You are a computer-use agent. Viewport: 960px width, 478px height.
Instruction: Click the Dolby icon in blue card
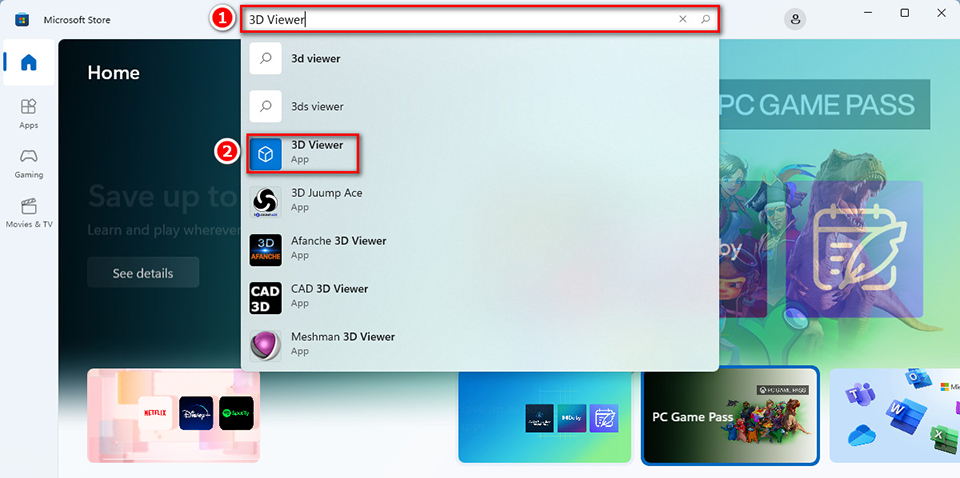(572, 418)
